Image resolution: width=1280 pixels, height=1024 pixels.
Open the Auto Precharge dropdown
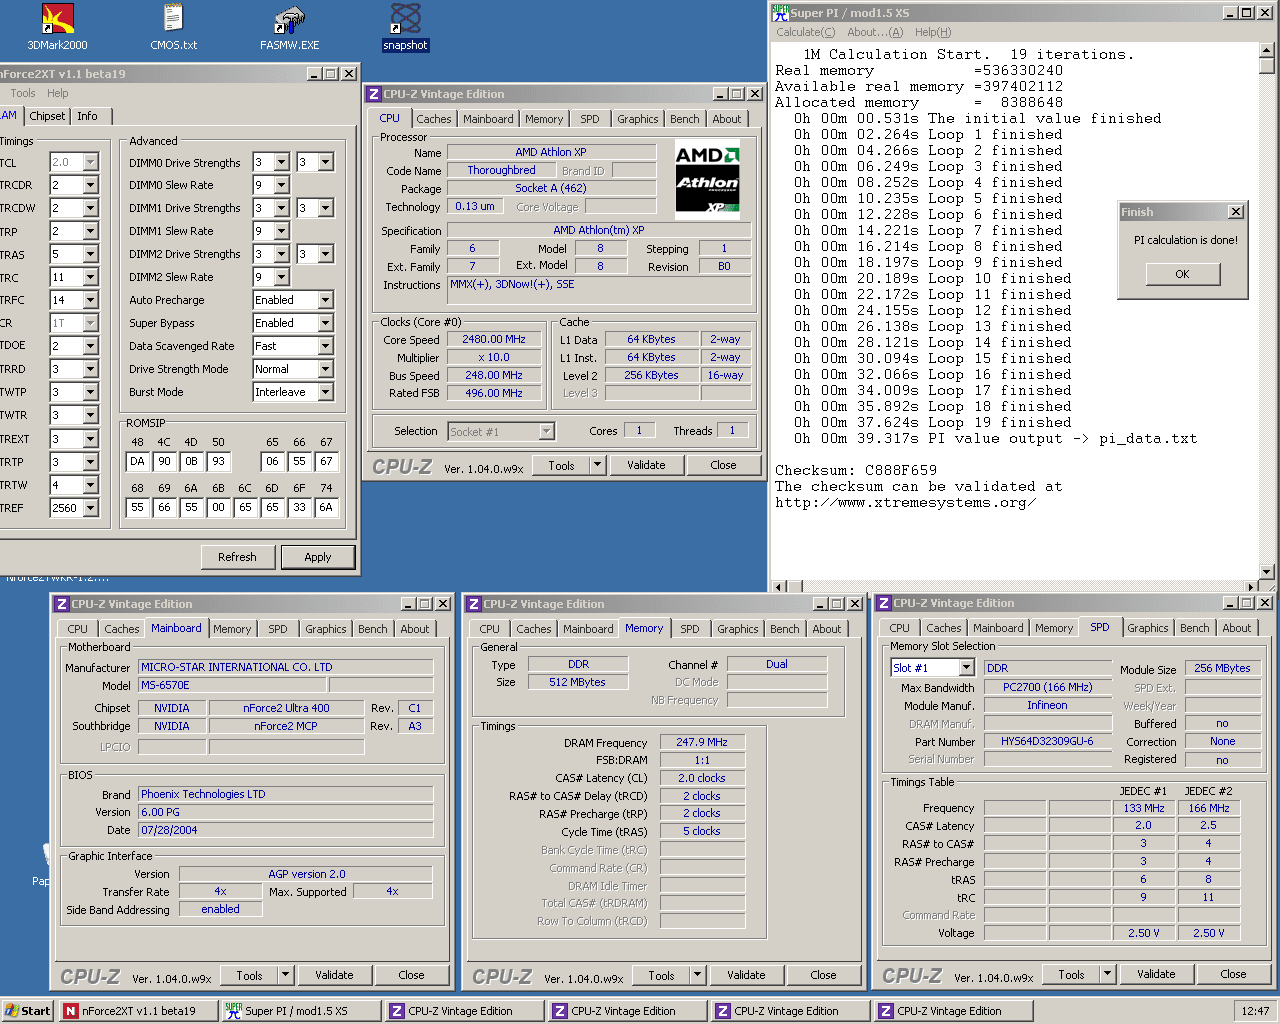coord(325,300)
